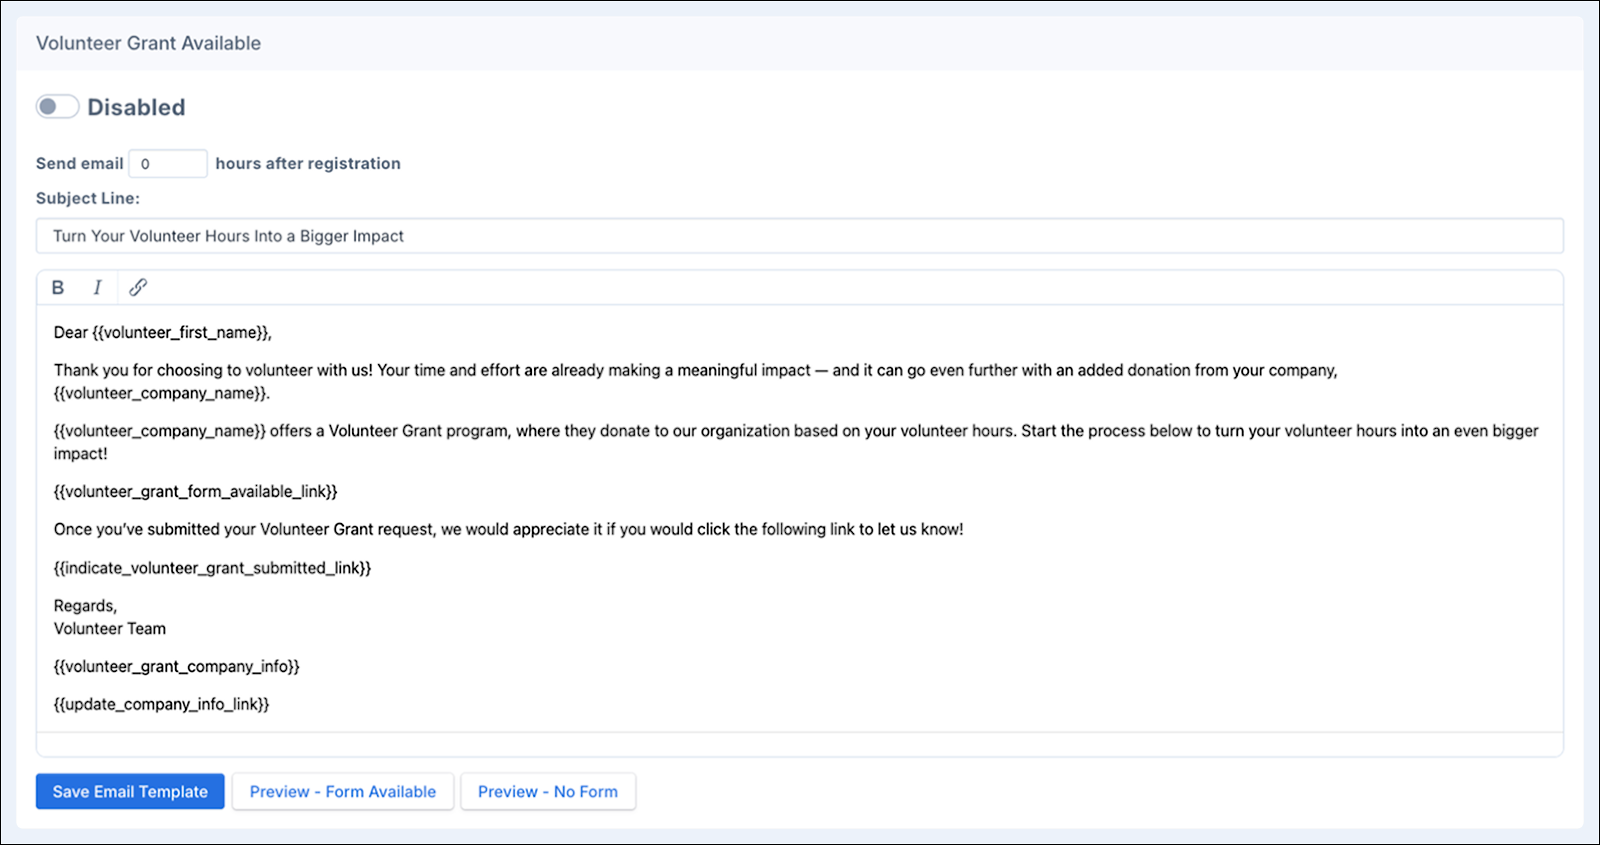This screenshot has height=845, width=1600.
Task: Place cursor on the Regards line
Action: (x=85, y=606)
